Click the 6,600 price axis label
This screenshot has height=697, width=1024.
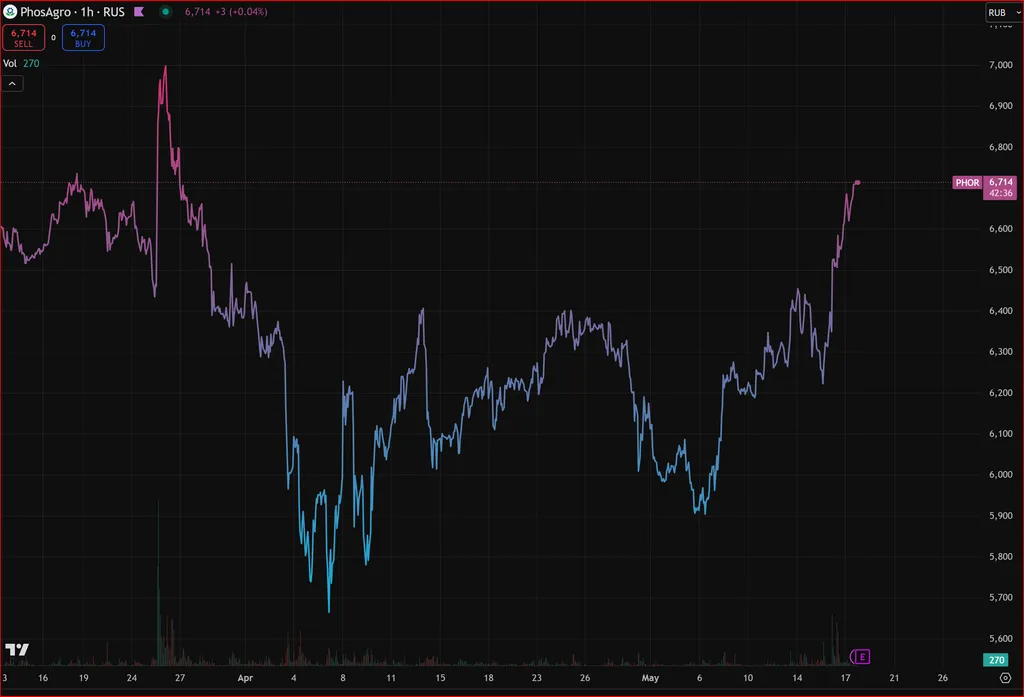tap(1000, 229)
